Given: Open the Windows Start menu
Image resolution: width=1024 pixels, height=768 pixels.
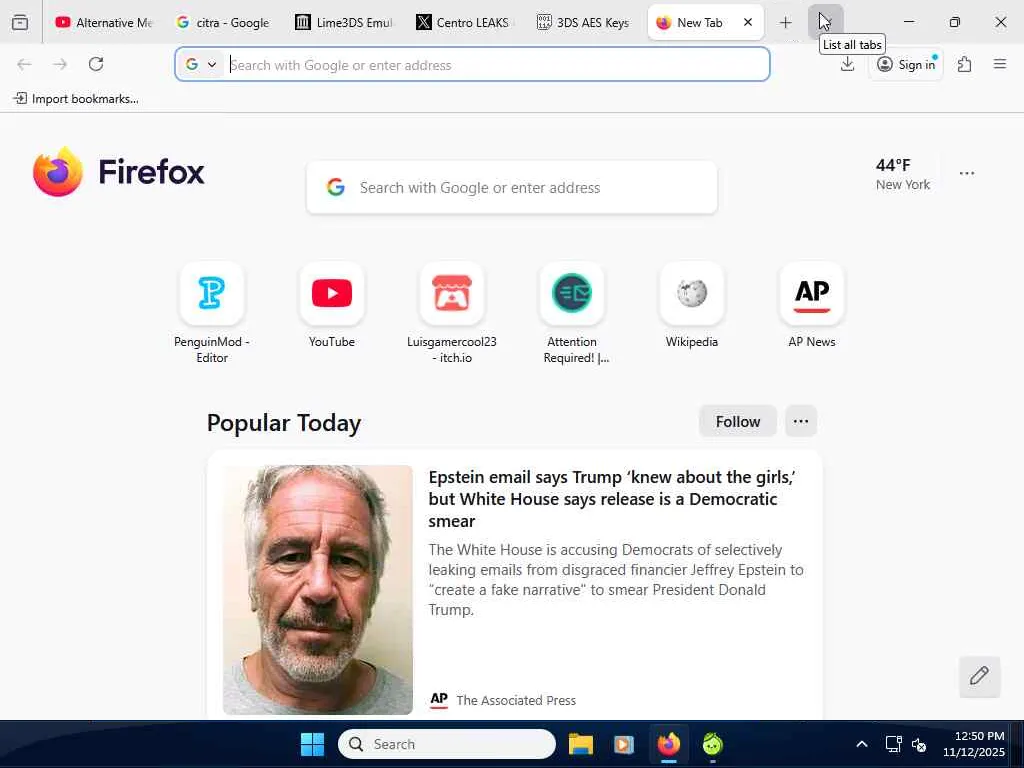Looking at the screenshot, I should 312,744.
